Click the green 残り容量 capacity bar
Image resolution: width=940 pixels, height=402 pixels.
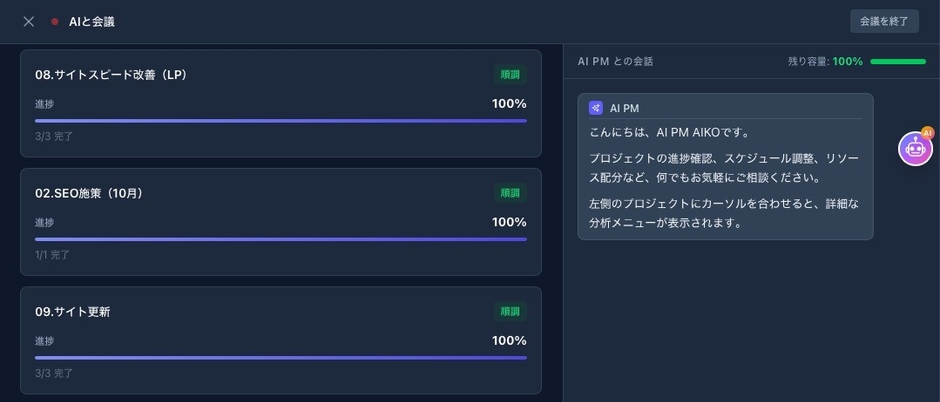click(x=897, y=62)
